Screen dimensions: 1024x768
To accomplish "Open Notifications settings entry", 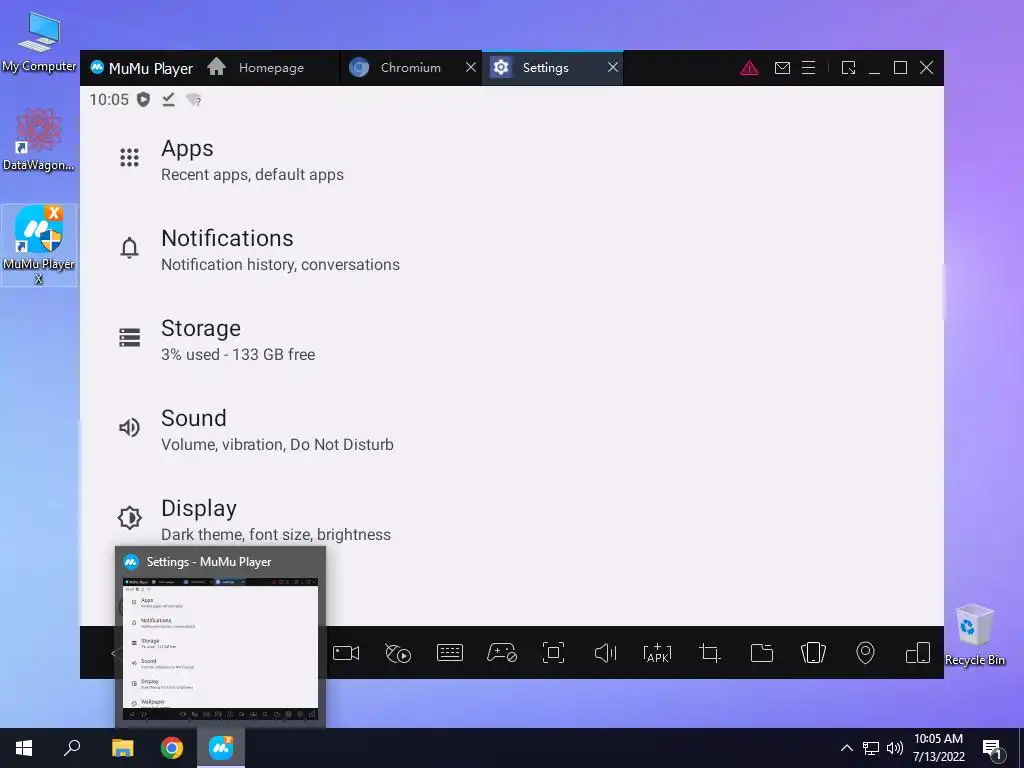I will click(511, 249).
